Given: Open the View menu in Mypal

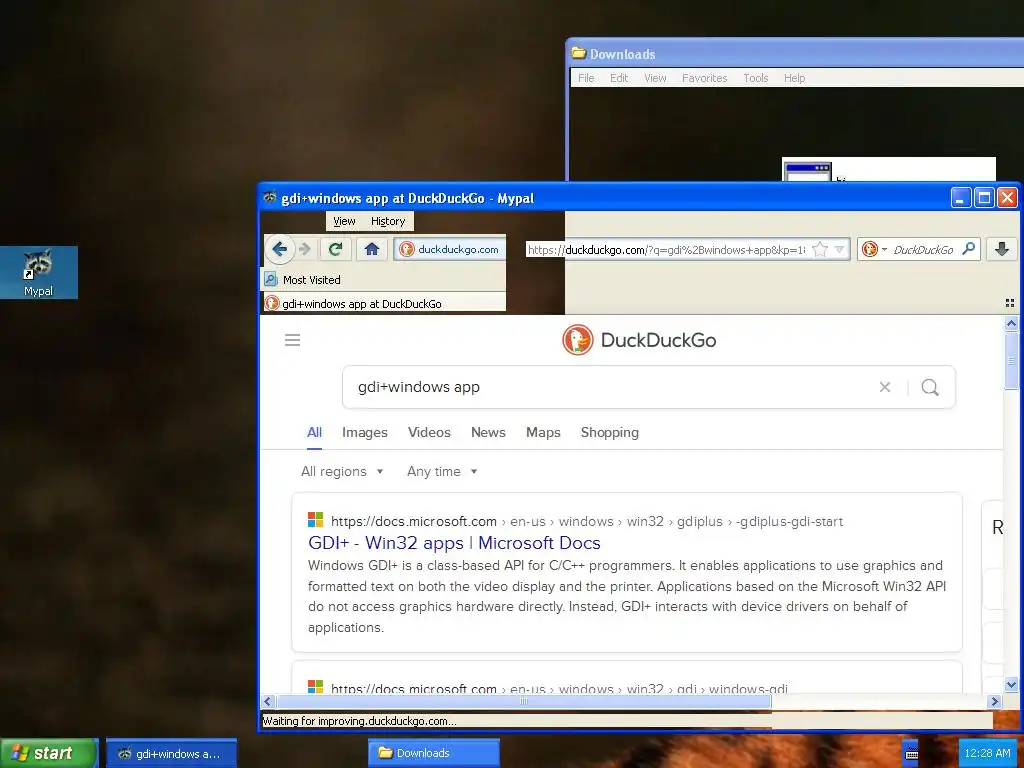Looking at the screenshot, I should (344, 221).
